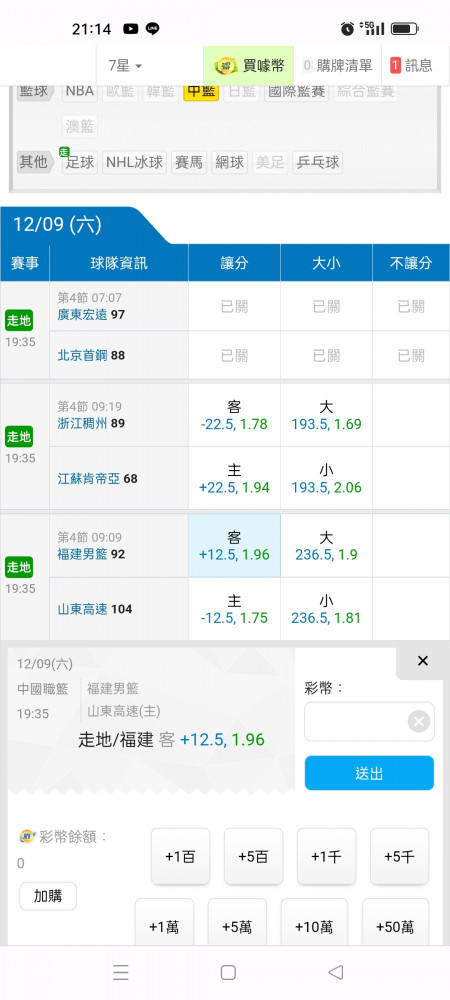Viewport: 450px width, 1000px height.
Task: Close the bet slip panel
Action: click(423, 661)
